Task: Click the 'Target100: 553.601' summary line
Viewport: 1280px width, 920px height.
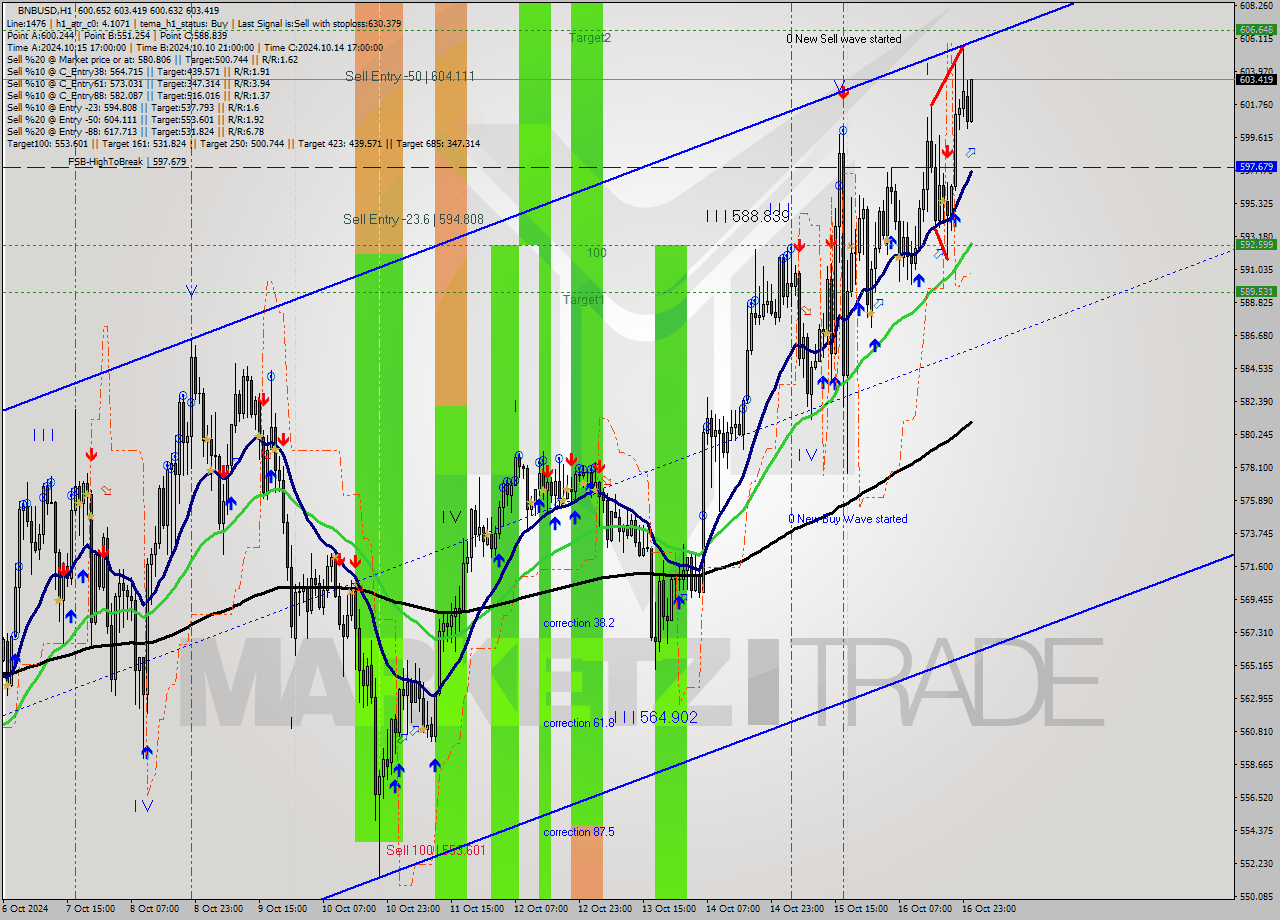Action: pos(243,143)
